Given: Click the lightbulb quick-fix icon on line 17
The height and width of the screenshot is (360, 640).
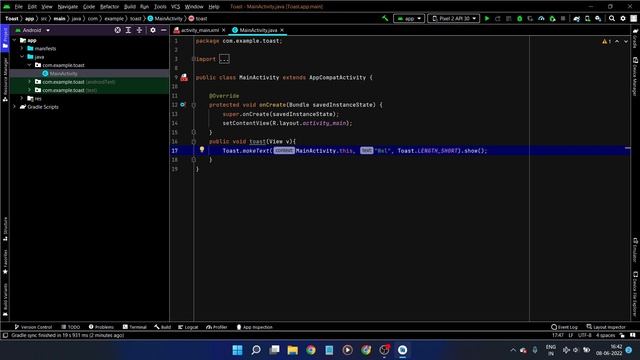Looking at the screenshot, I should point(202,149).
